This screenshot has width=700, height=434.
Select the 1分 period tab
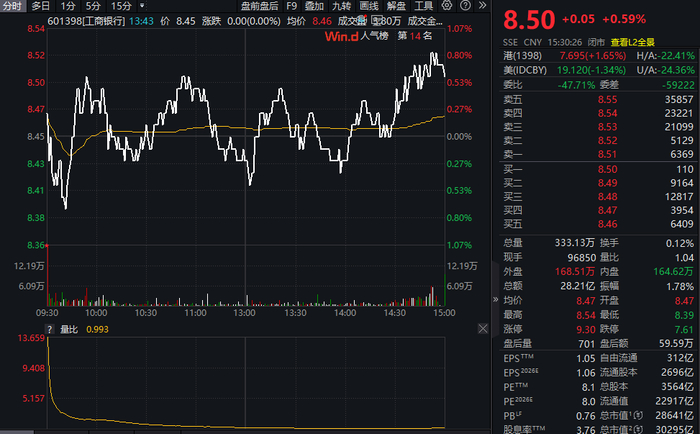click(68, 6)
